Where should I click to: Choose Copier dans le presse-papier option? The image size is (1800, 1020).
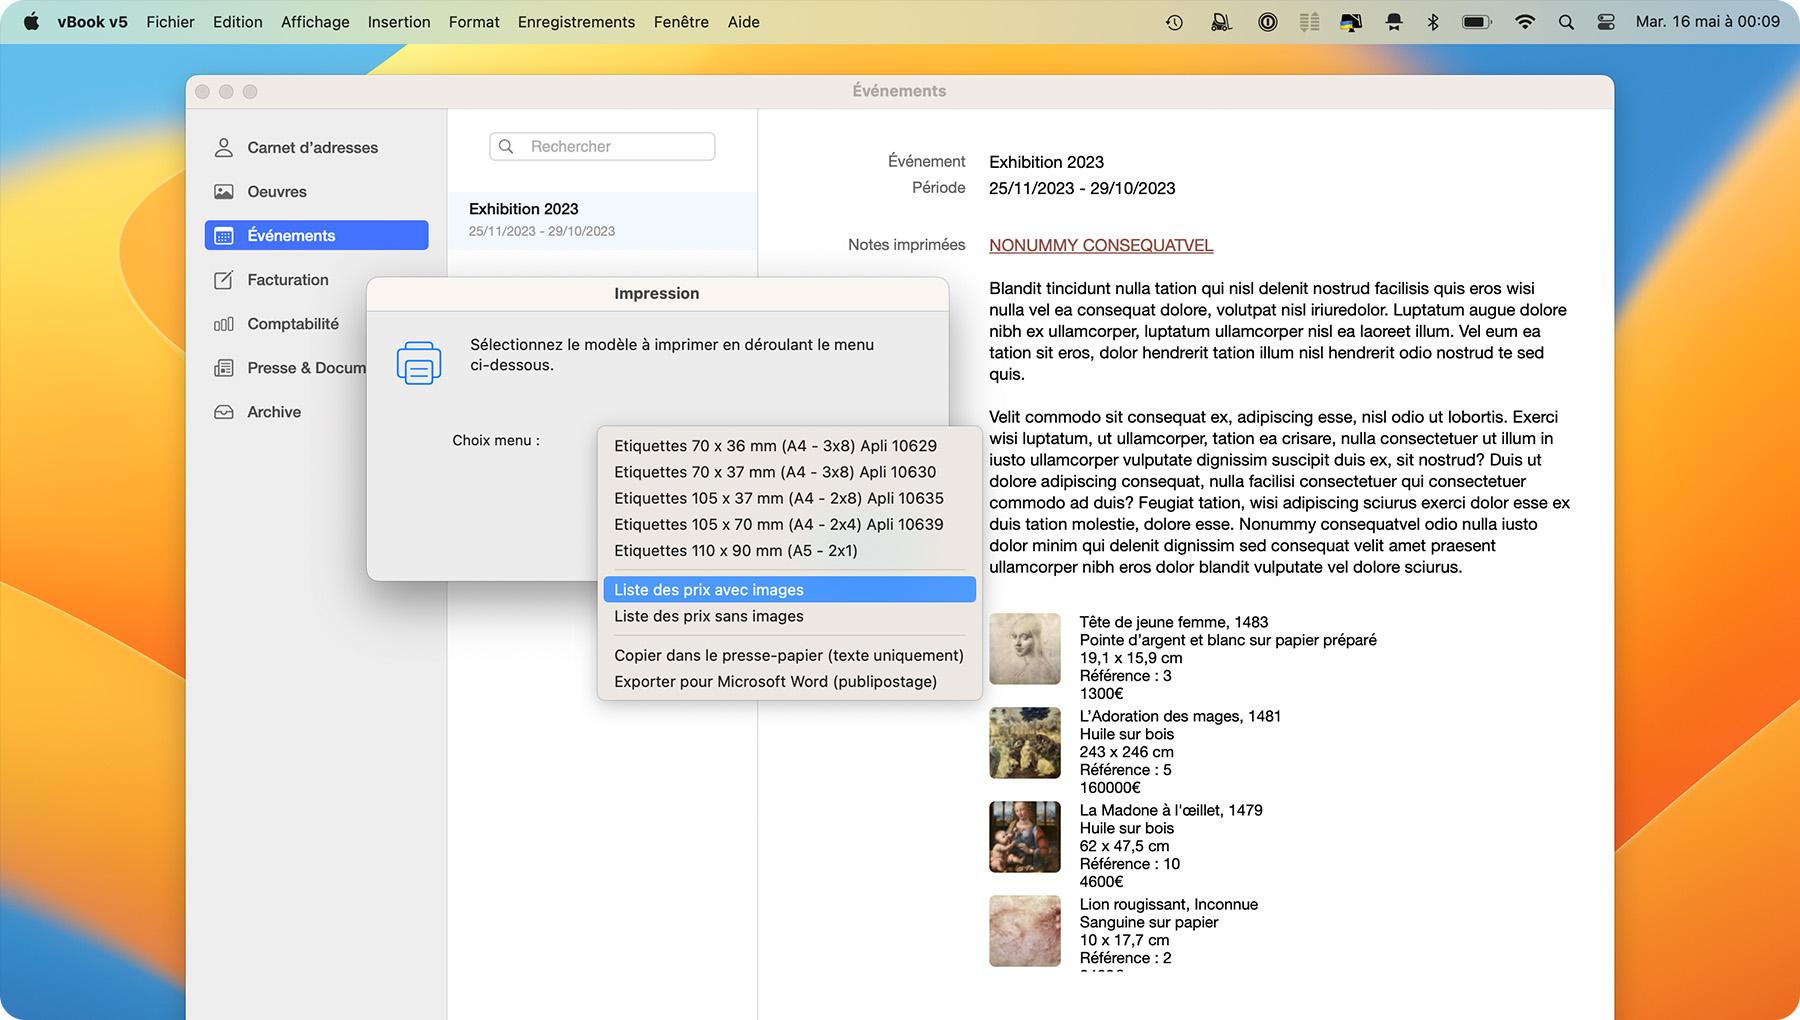(x=789, y=656)
